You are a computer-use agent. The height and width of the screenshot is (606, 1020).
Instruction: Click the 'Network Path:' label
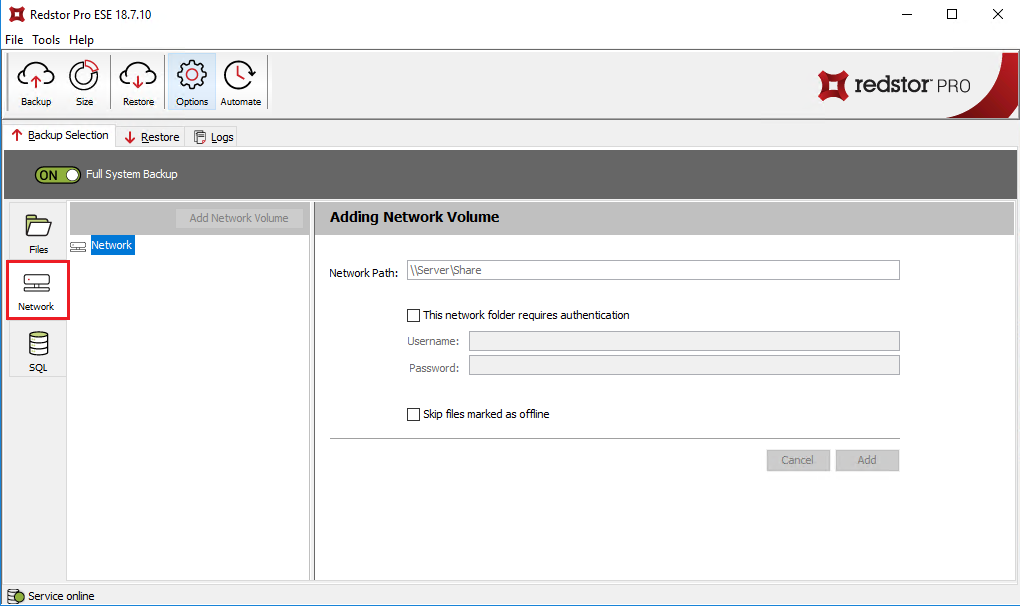point(364,273)
